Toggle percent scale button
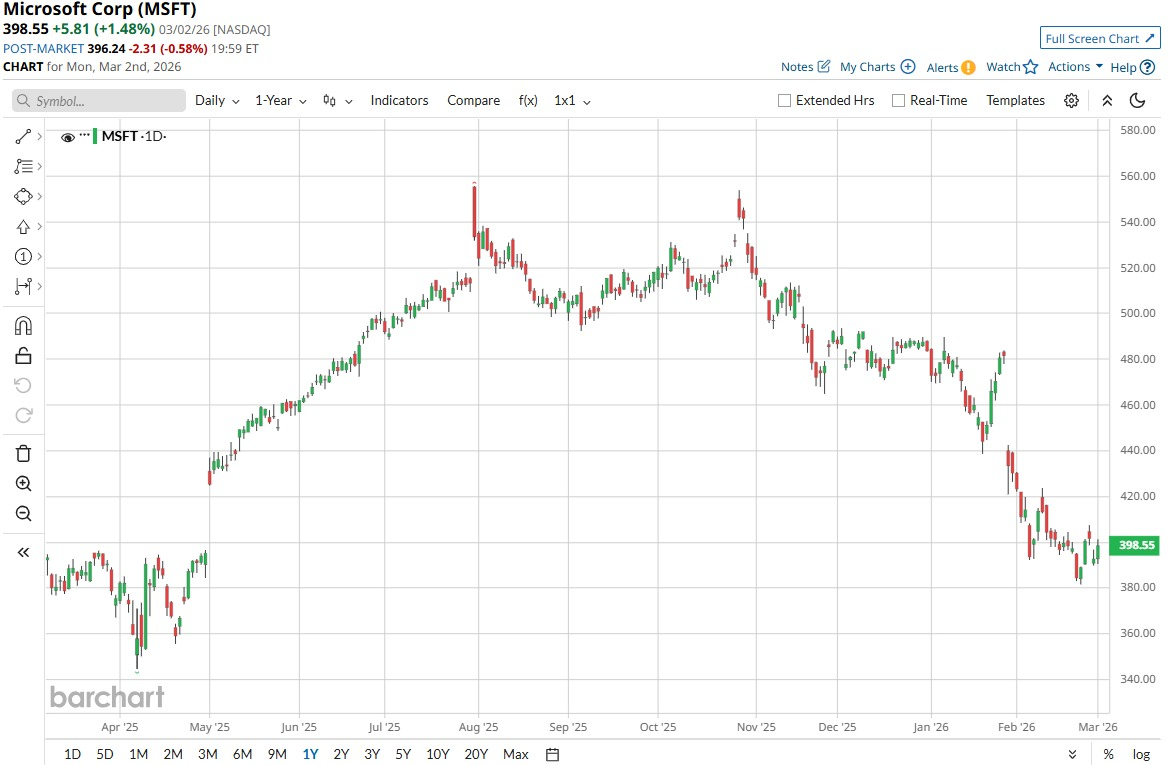Image resolution: width=1169 pixels, height=765 pixels. [1109, 755]
